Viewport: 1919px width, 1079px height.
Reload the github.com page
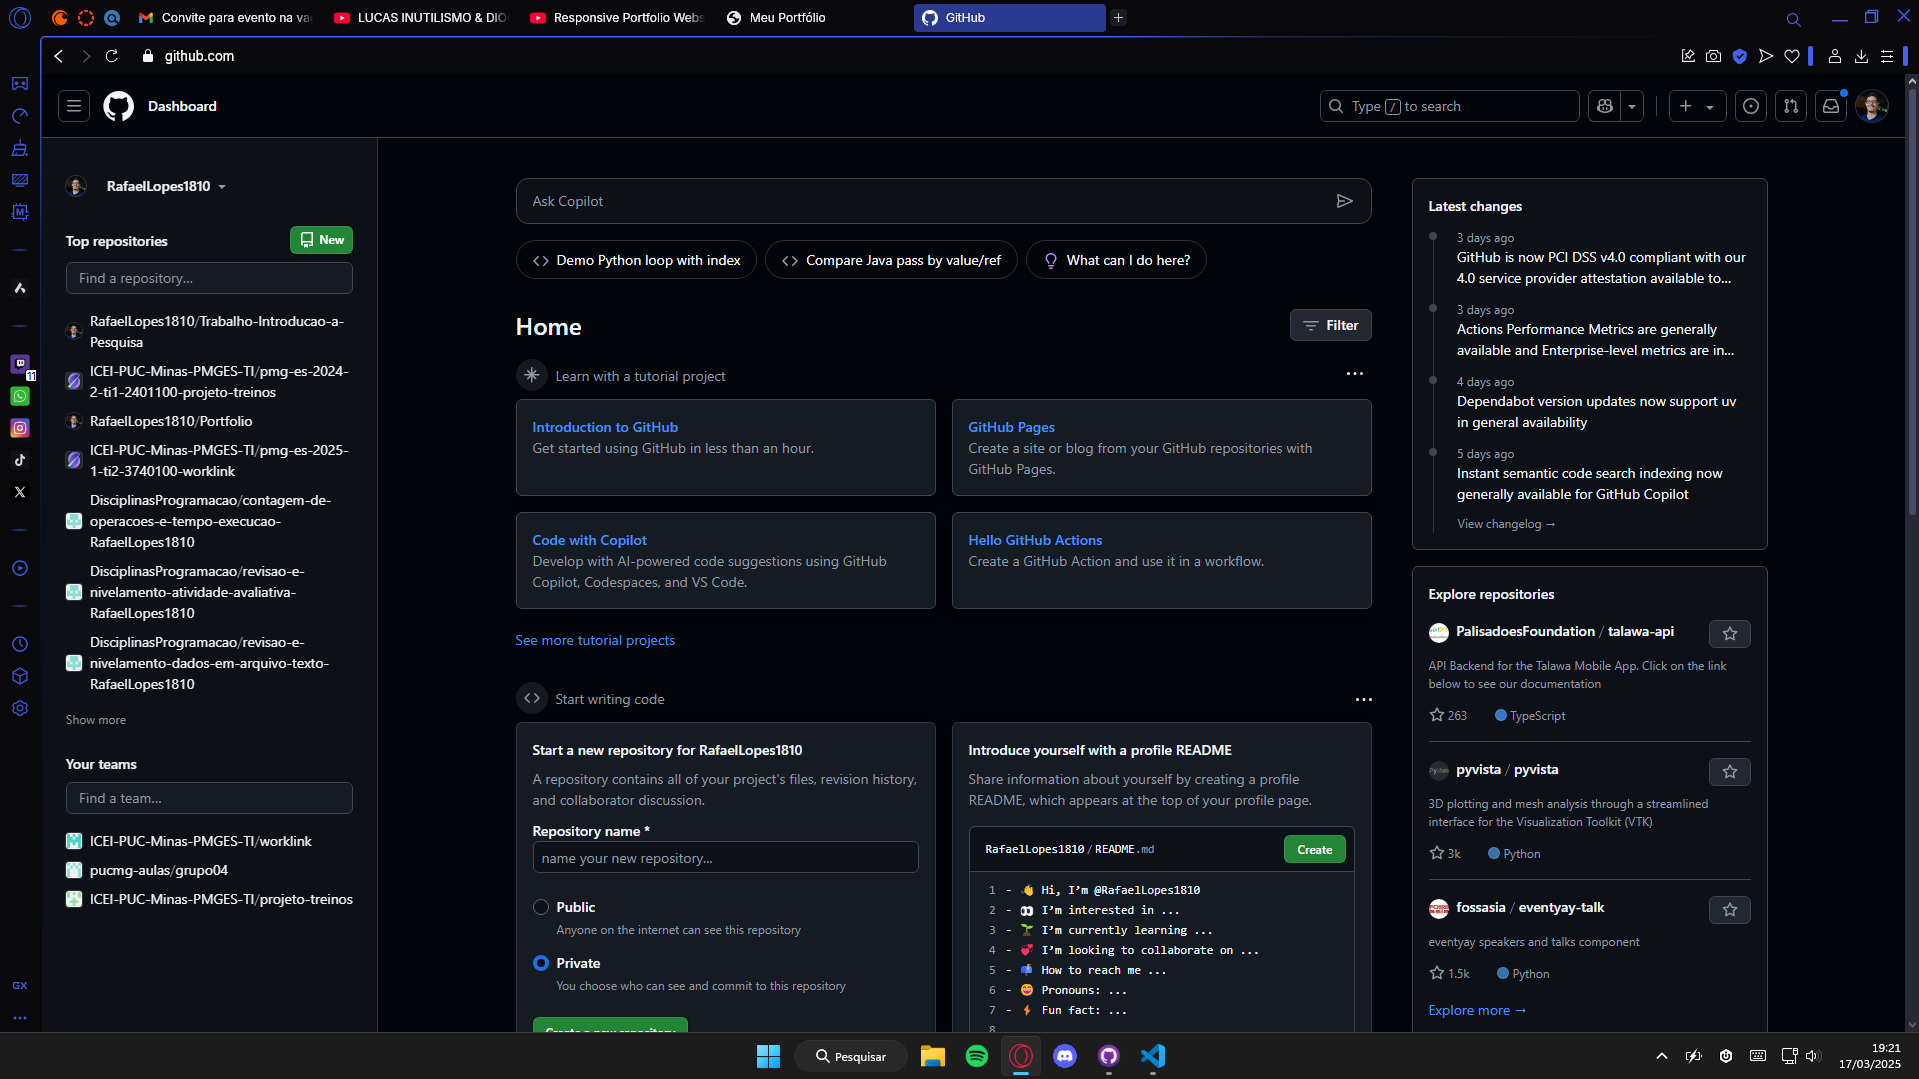click(x=112, y=56)
